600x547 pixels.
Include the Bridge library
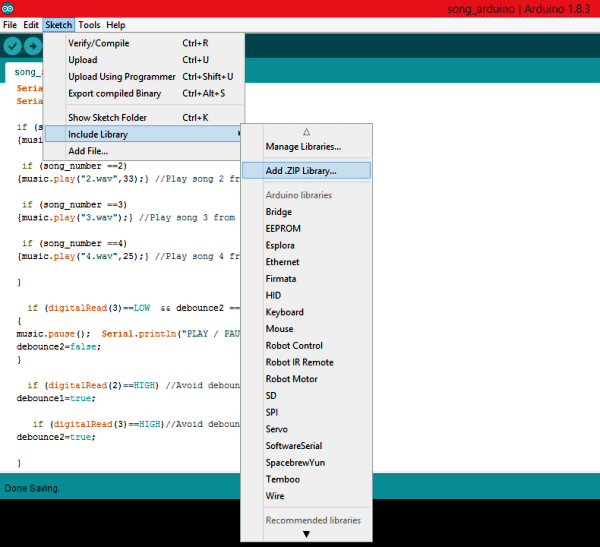point(306,212)
